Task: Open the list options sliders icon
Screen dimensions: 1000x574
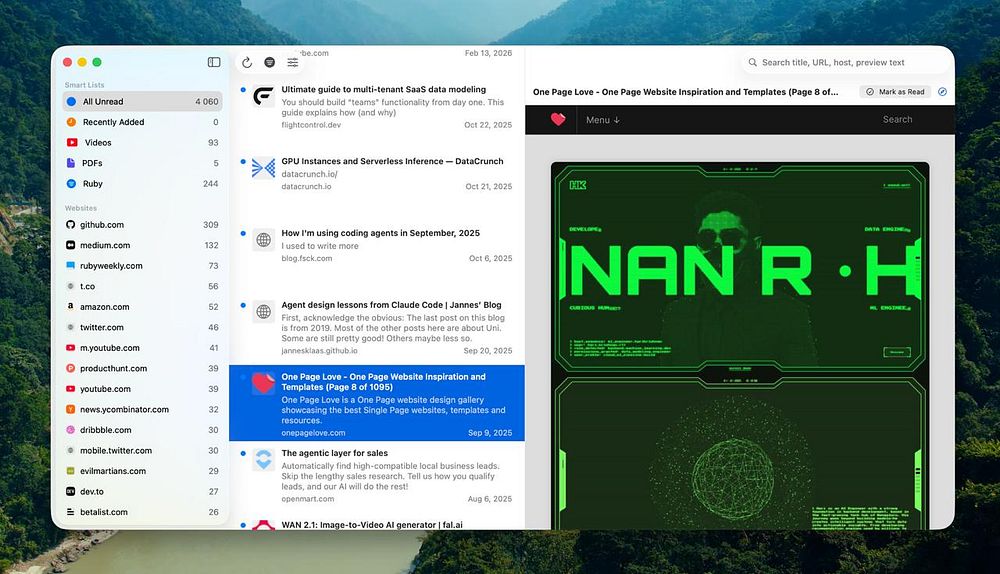Action: click(293, 62)
